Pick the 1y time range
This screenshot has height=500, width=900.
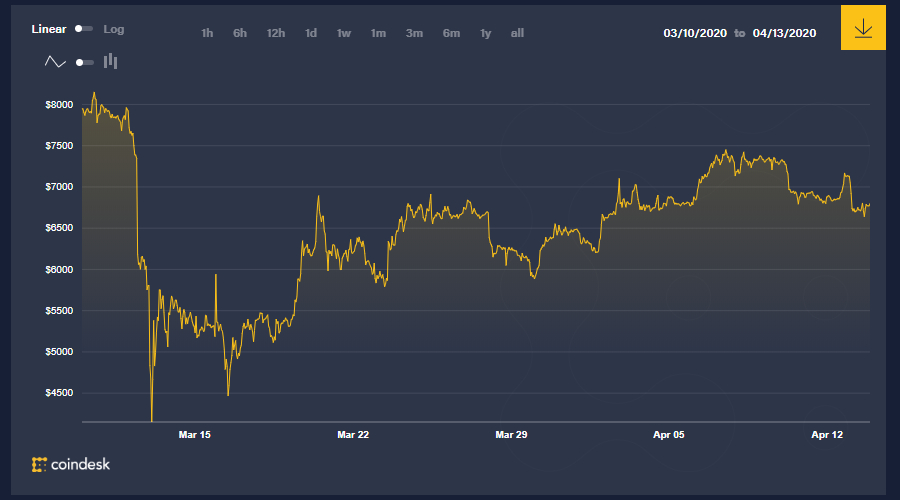[485, 34]
